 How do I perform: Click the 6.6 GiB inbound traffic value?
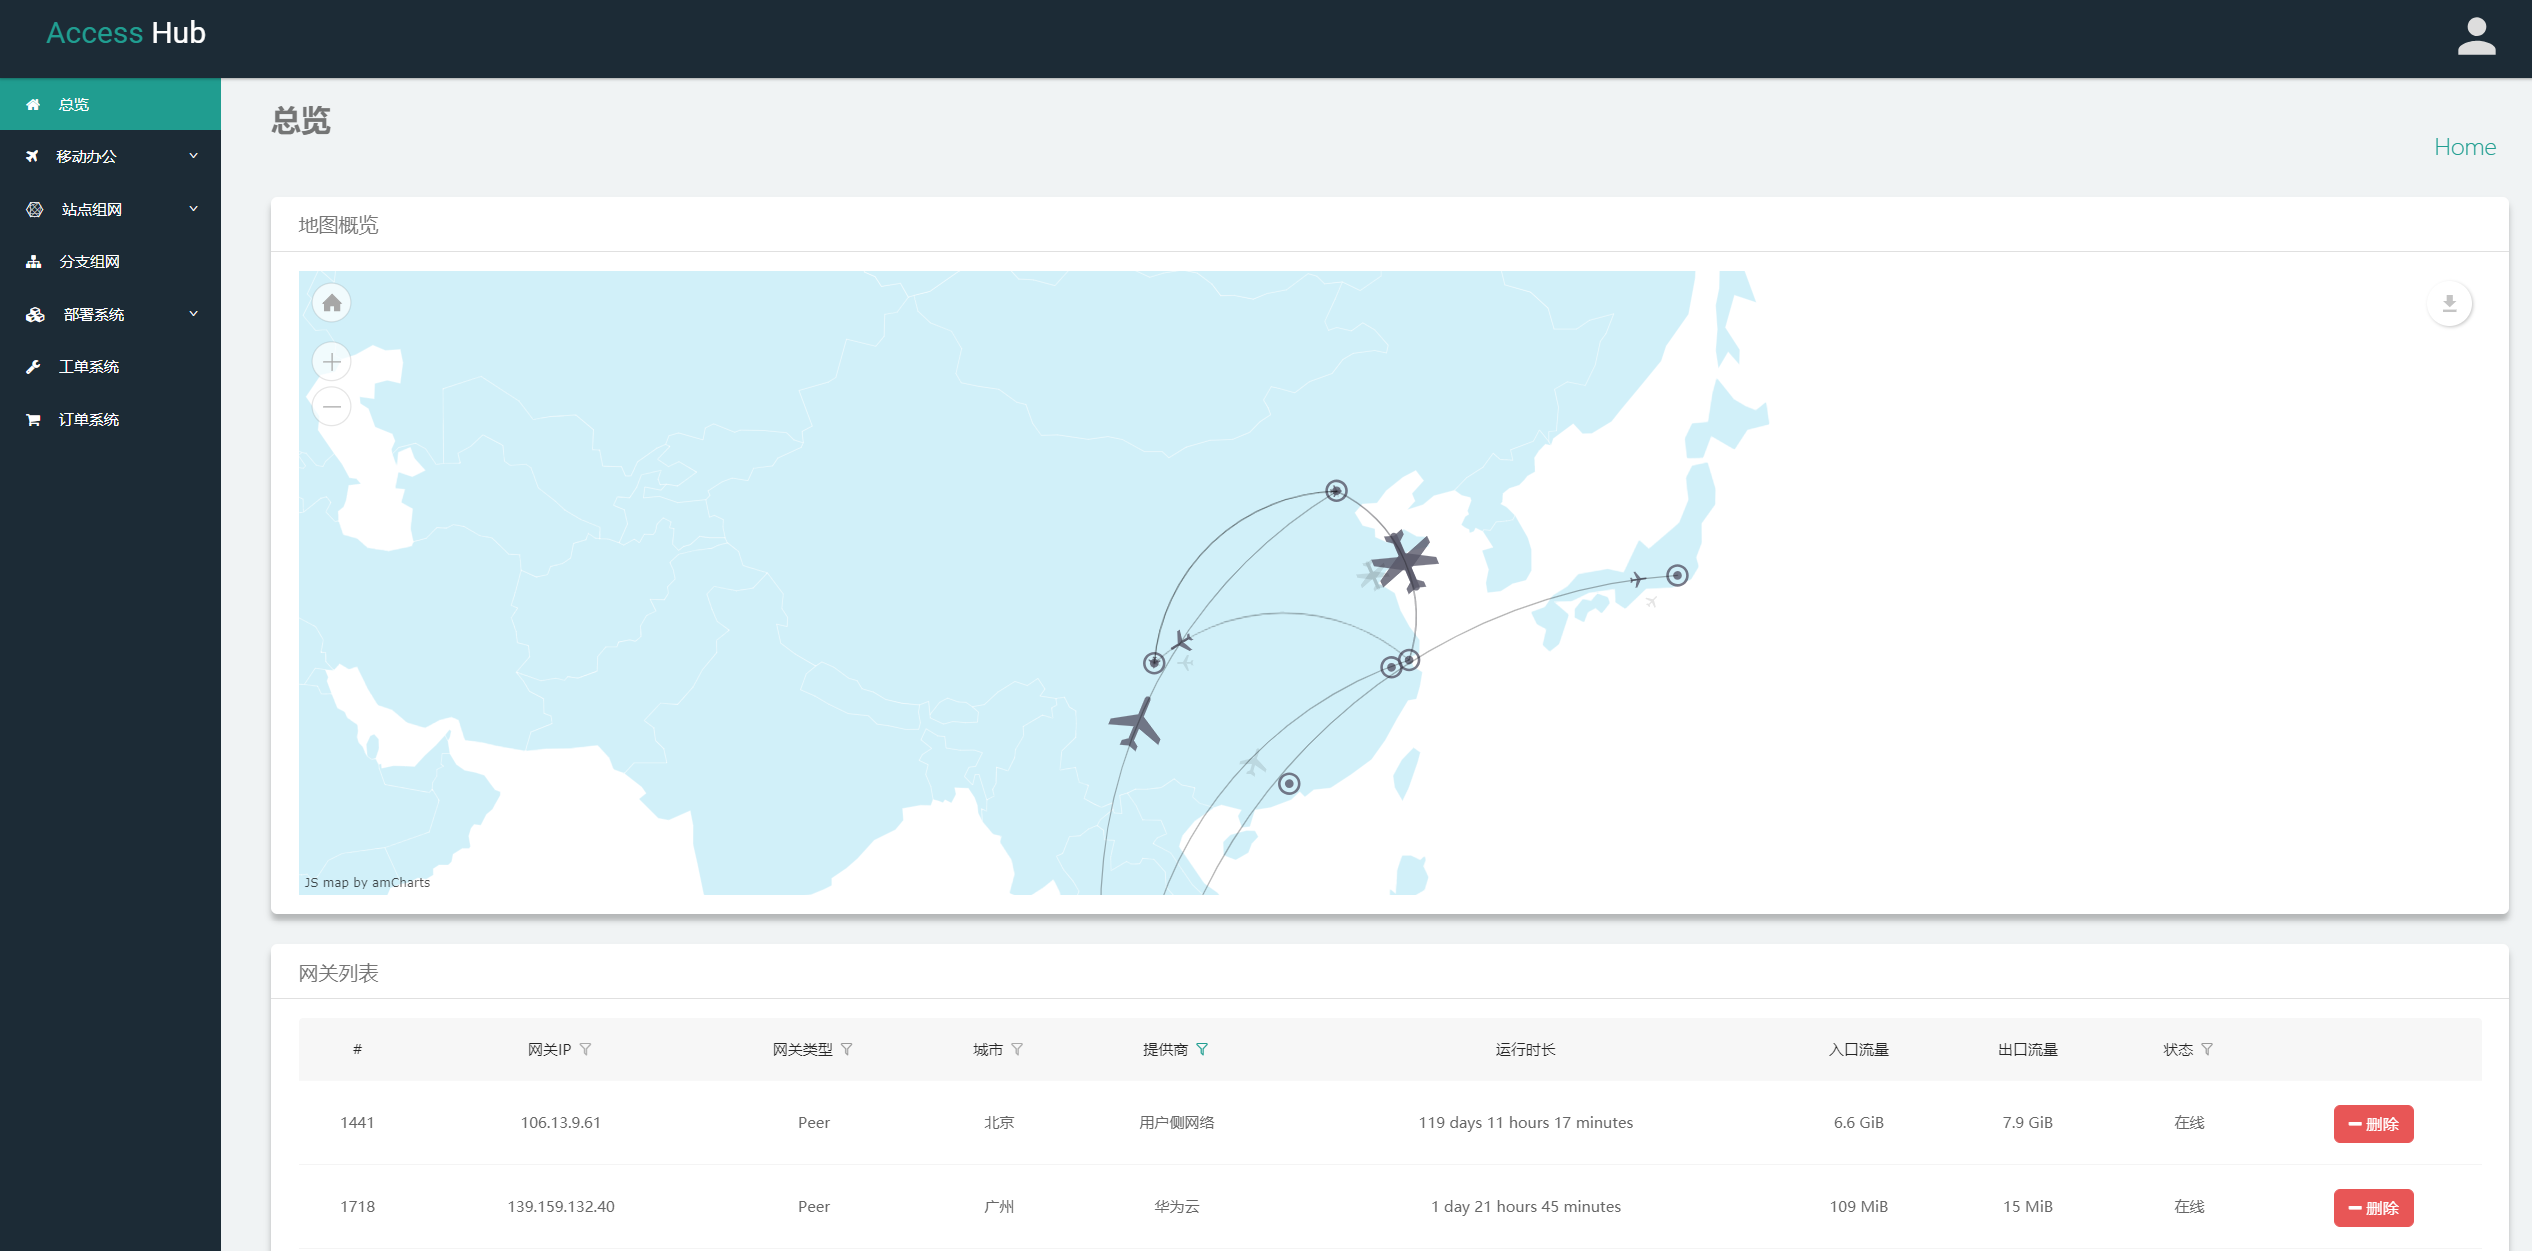1858,1123
